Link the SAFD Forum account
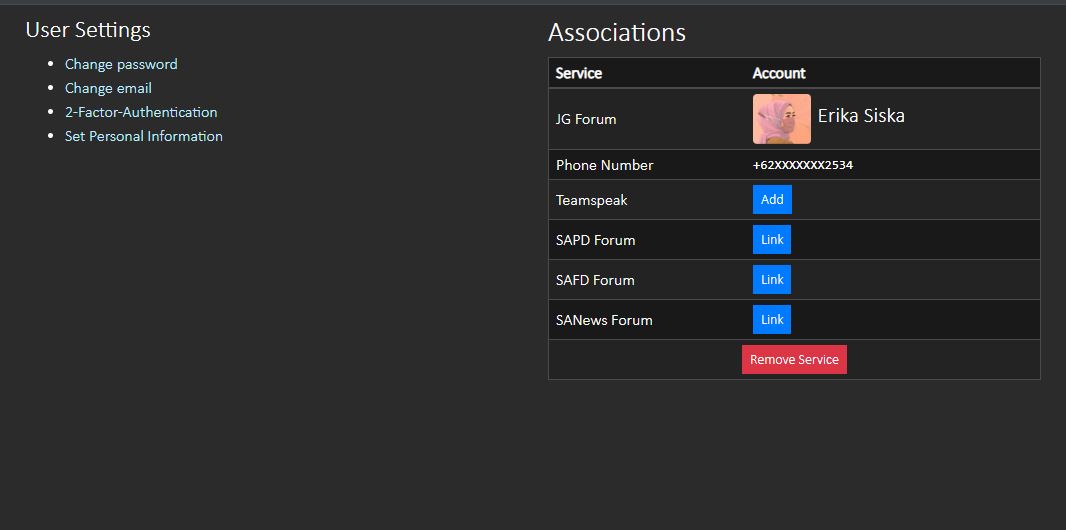The width and height of the screenshot is (1066, 530). tap(772, 279)
